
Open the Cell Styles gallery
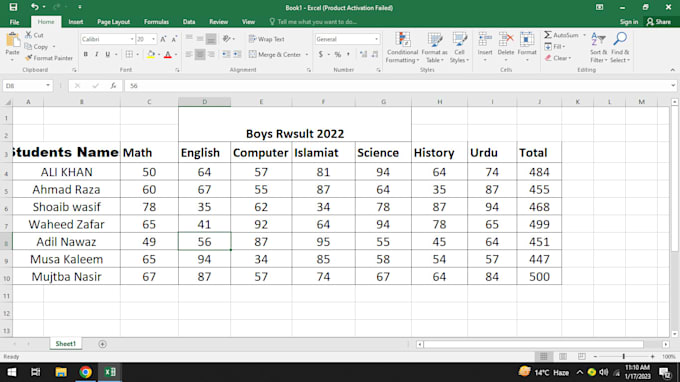459,47
